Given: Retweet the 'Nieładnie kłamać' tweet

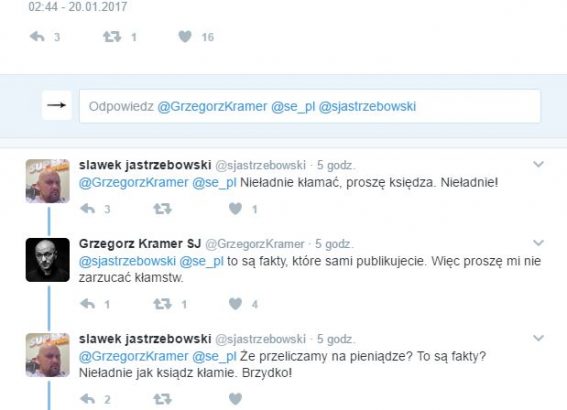Looking at the screenshot, I should click(162, 209).
